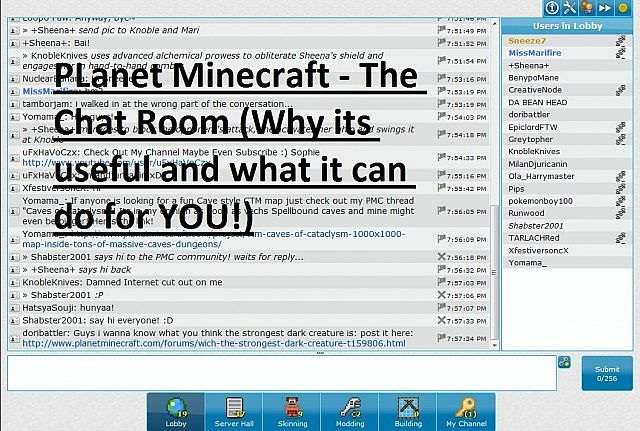Click user icon left of 'HatsyaSouji: hunyaa!'
The image size is (640, 431).
pos(14,308)
